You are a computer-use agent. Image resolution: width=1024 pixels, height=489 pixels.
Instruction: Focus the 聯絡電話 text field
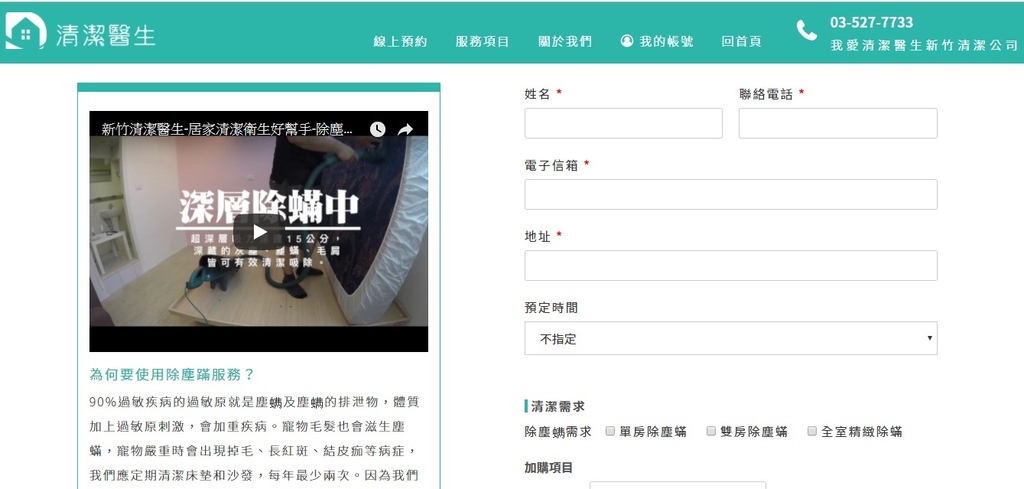click(837, 123)
